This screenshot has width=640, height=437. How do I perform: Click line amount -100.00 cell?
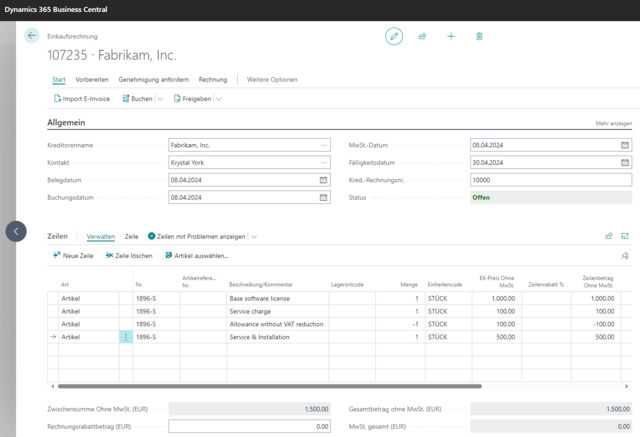coord(596,324)
